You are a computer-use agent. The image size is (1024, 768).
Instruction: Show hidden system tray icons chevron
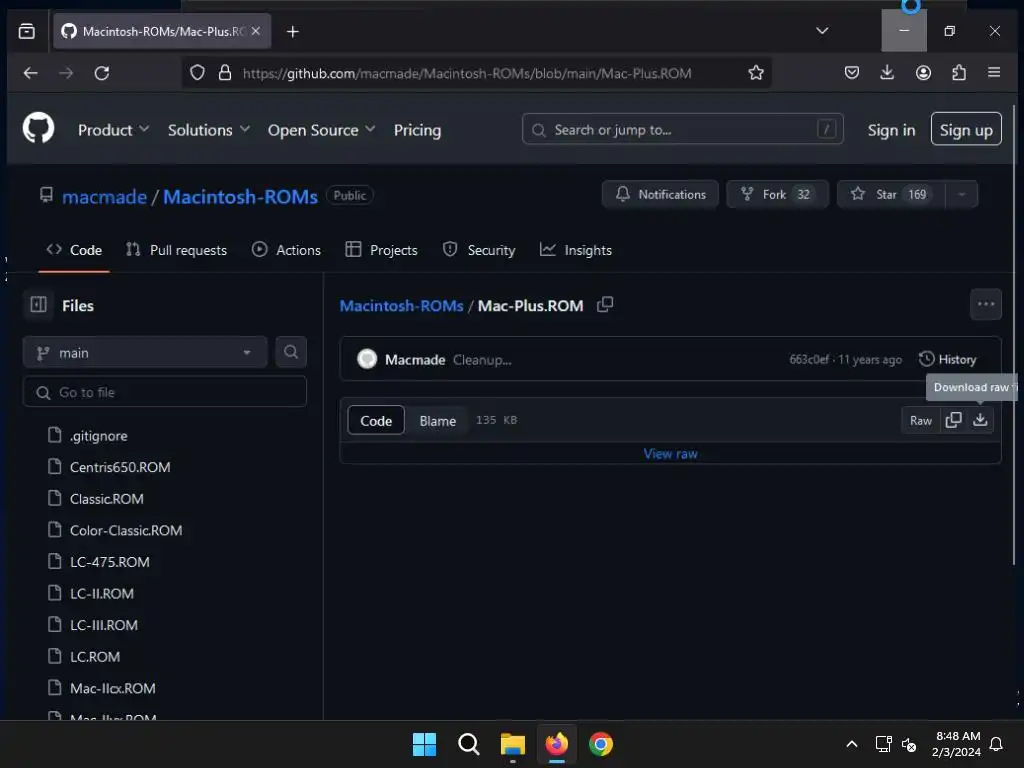click(852, 744)
